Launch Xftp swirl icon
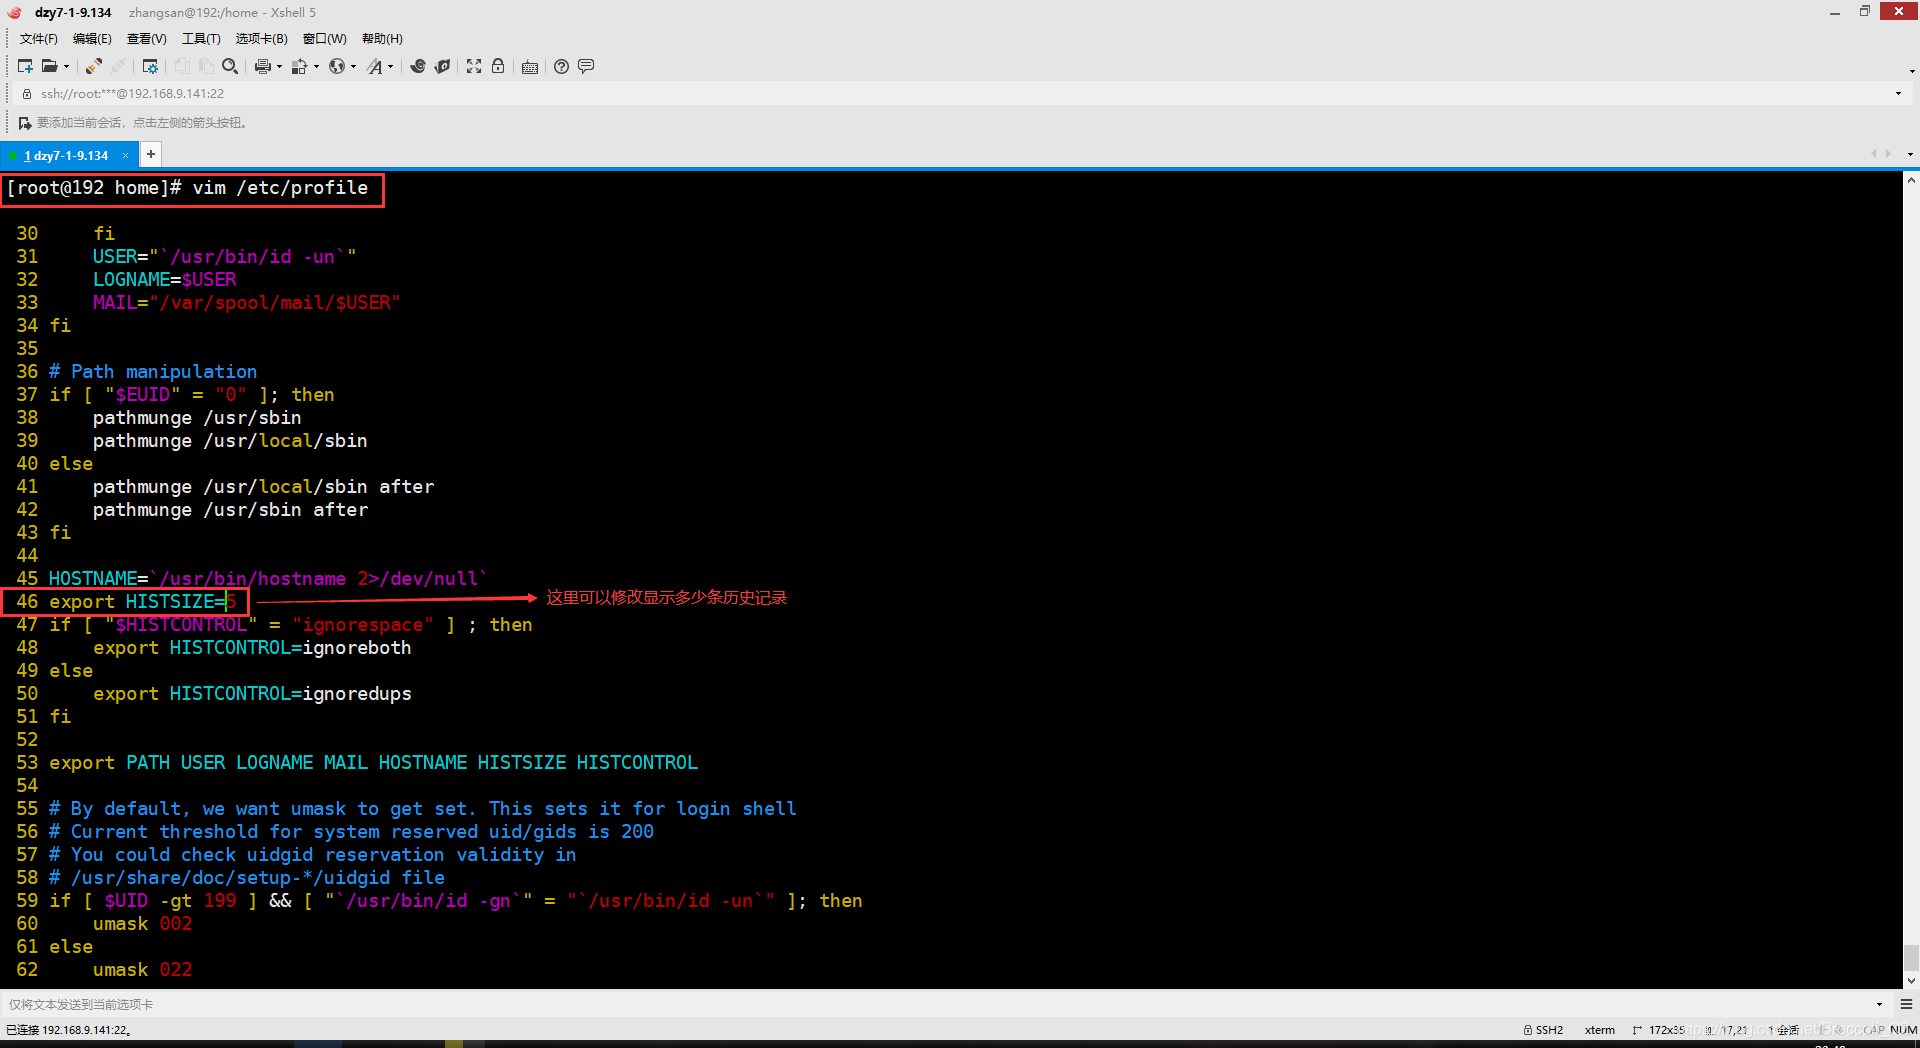 tap(418, 66)
